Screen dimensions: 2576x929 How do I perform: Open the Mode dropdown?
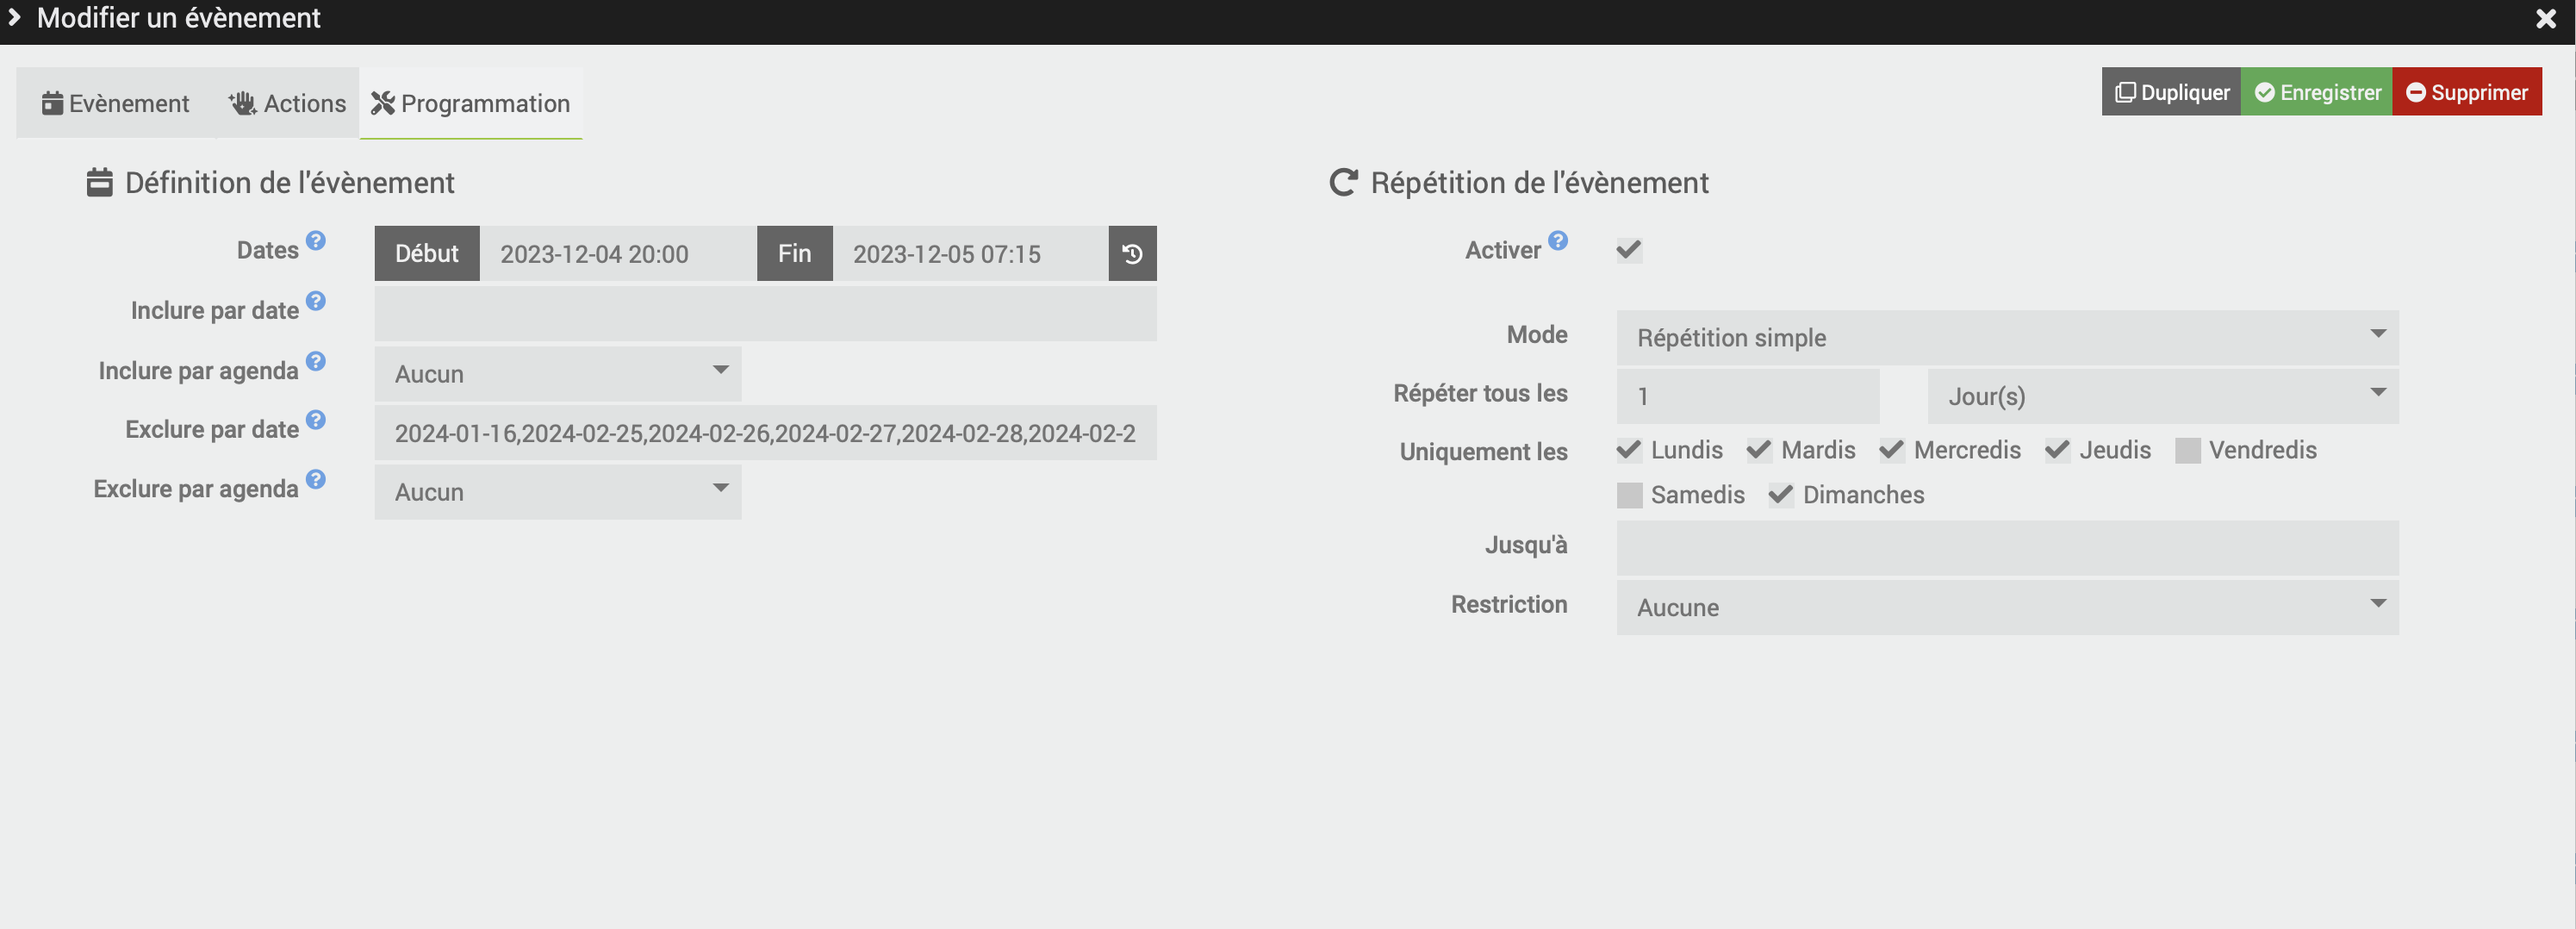pos(2006,338)
